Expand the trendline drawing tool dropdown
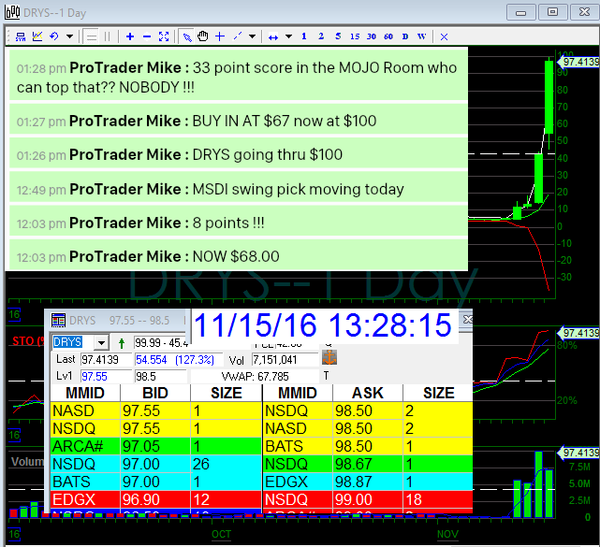Image resolution: width=600 pixels, height=547 pixels. [251, 36]
